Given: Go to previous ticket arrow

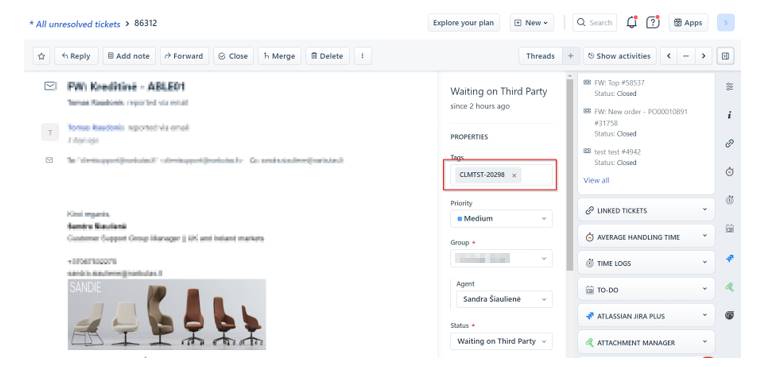Looking at the screenshot, I should tap(669, 56).
